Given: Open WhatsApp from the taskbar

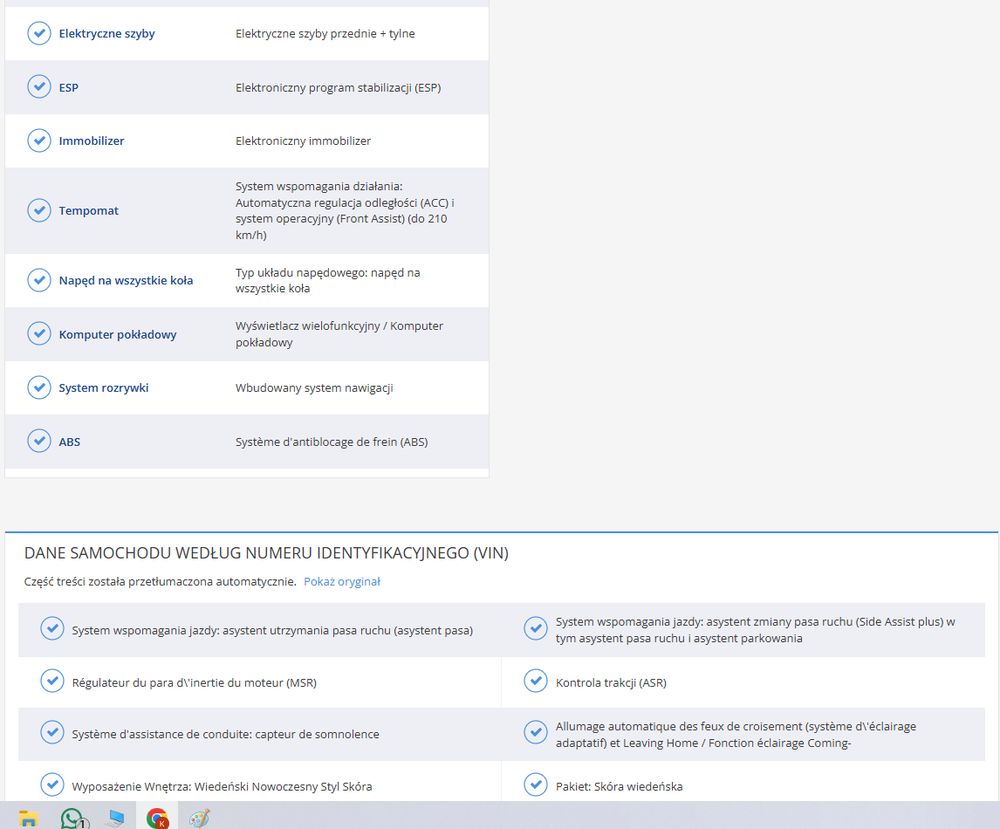Looking at the screenshot, I should pyautogui.click(x=73, y=818).
